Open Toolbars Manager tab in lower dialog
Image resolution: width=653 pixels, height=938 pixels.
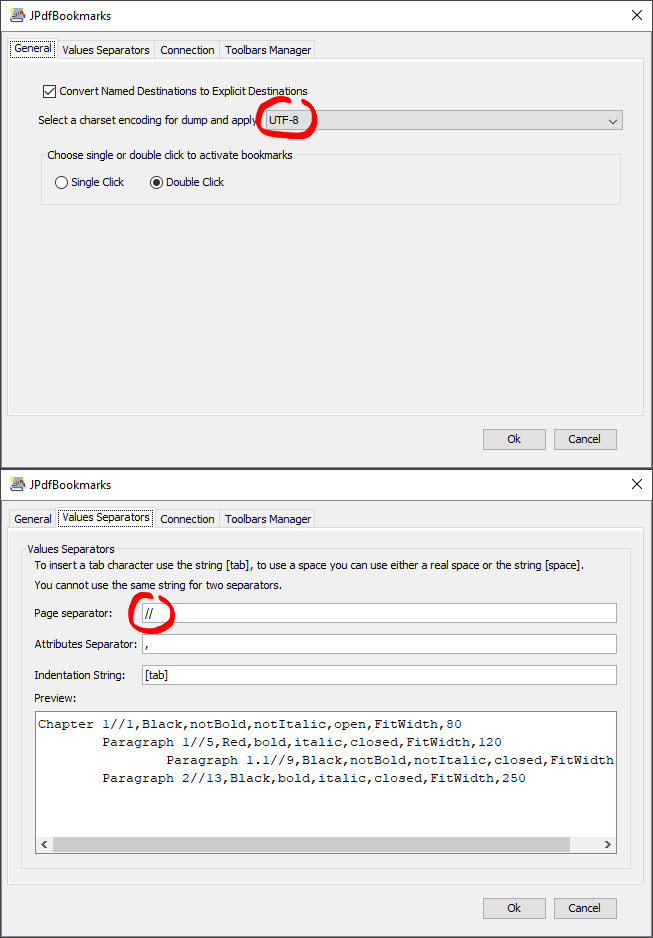click(x=268, y=519)
